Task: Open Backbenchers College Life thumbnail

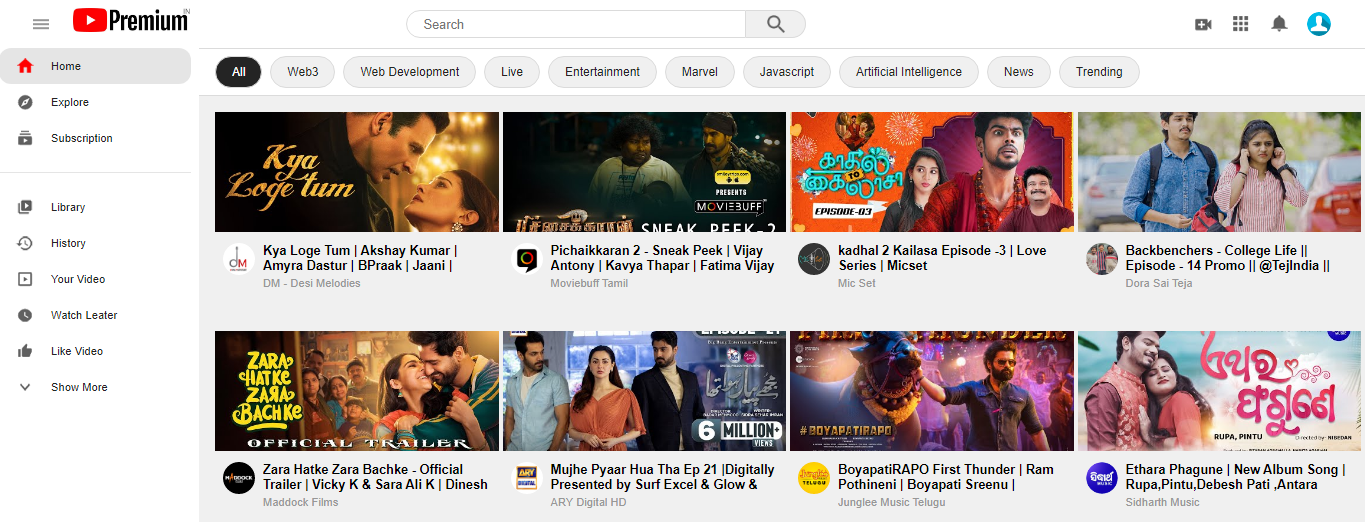Action: point(1220,172)
